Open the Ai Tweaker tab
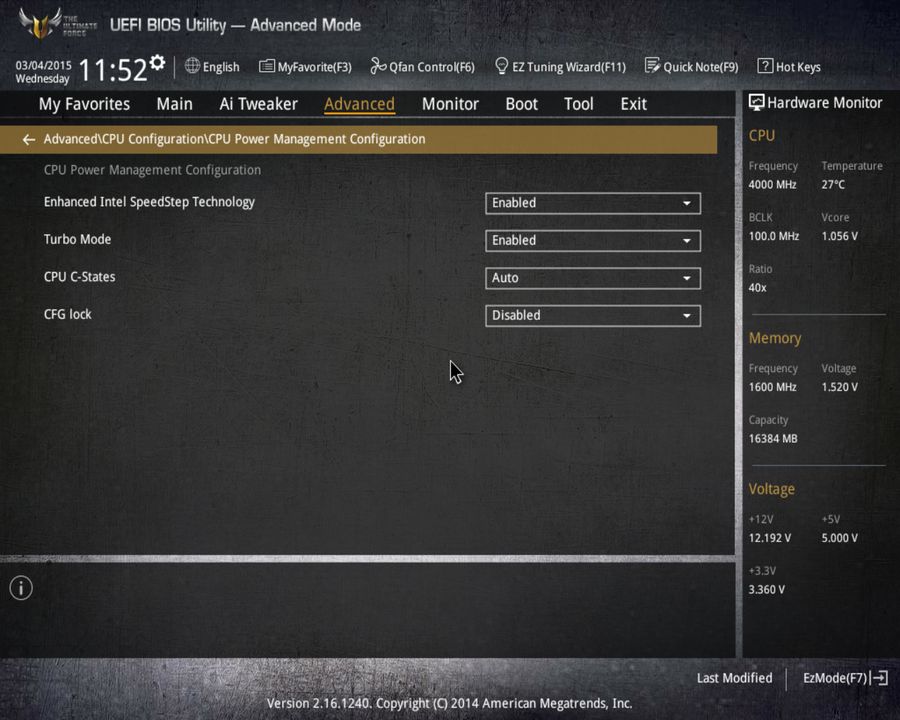This screenshot has height=720, width=900. pos(258,104)
